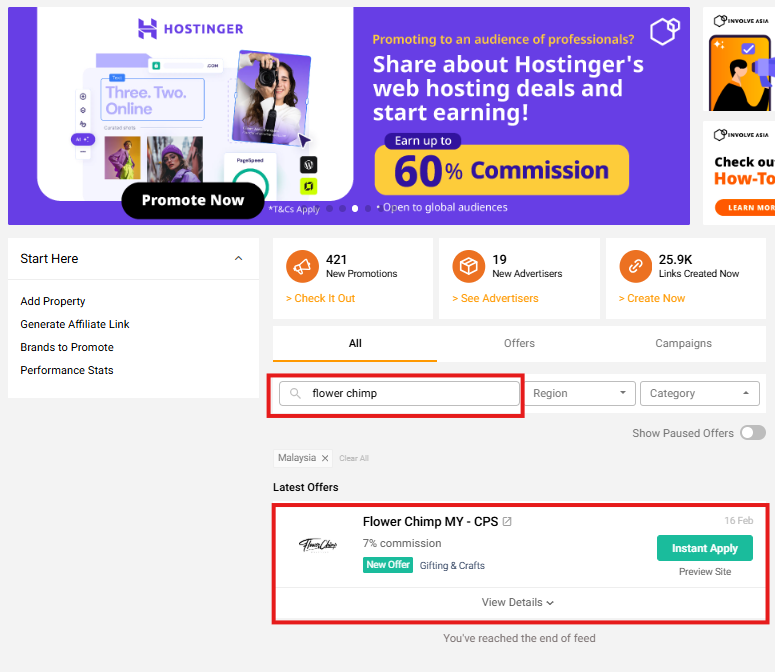
Task: Click the Create Now link
Action: 651,298
